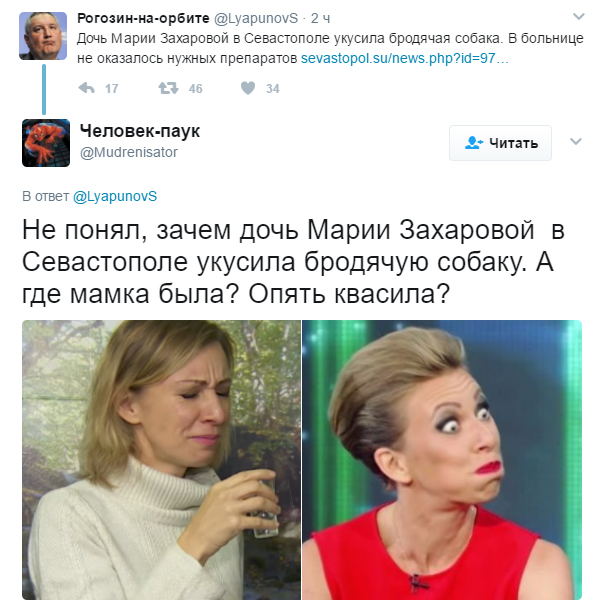Like the first tweet with heart icon
The width and height of the screenshot is (606, 612).
[x=248, y=88]
